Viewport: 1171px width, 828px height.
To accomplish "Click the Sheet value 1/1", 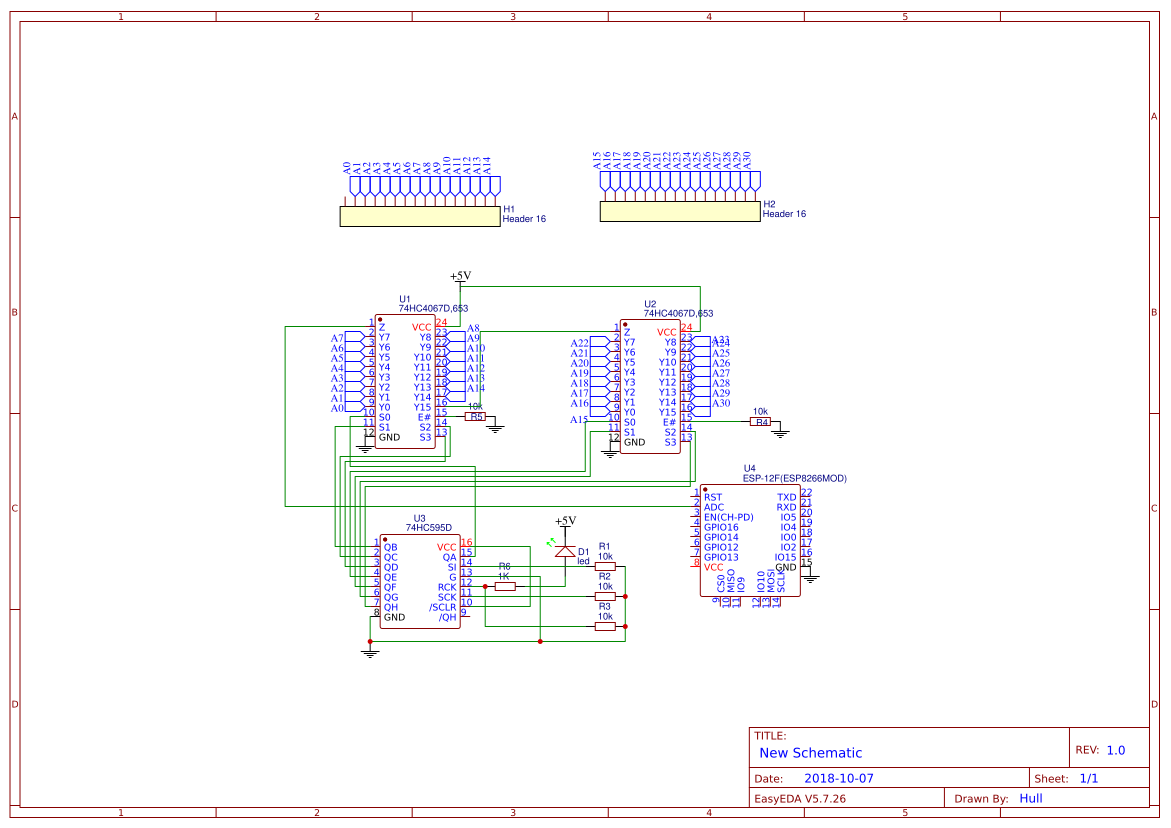I will tap(1089, 778).
